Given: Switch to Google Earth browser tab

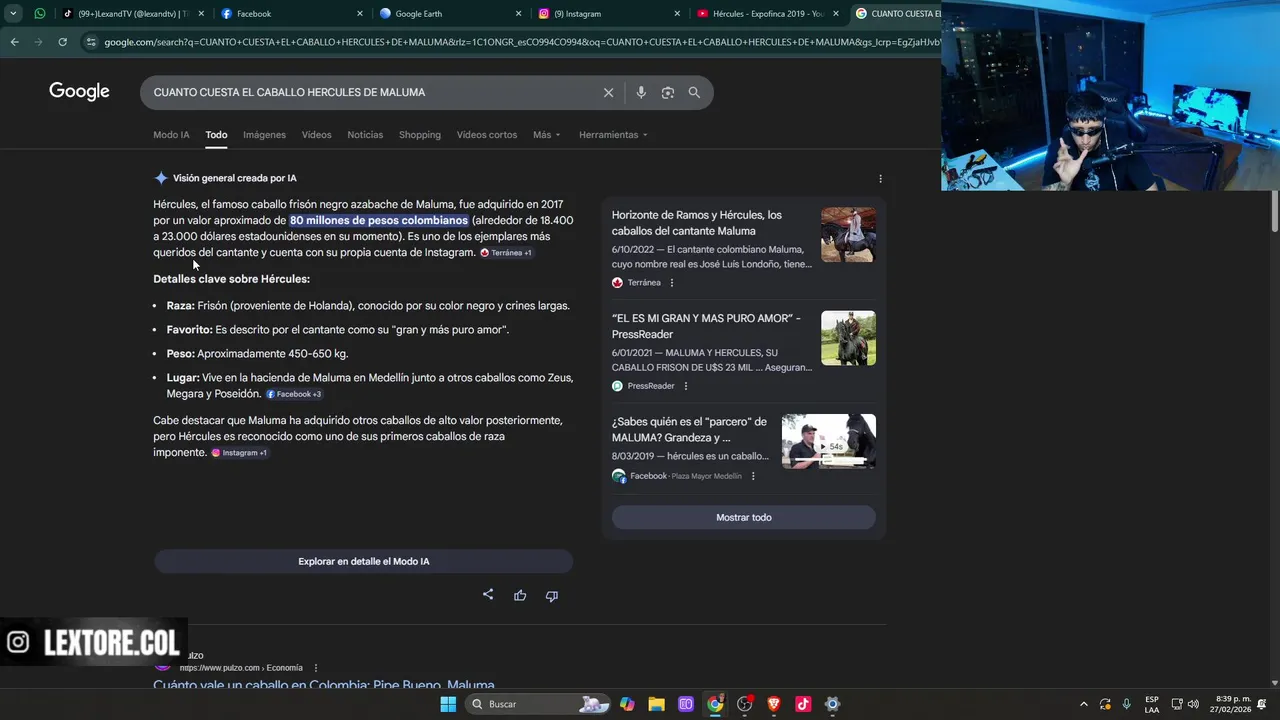Looking at the screenshot, I should (450, 13).
